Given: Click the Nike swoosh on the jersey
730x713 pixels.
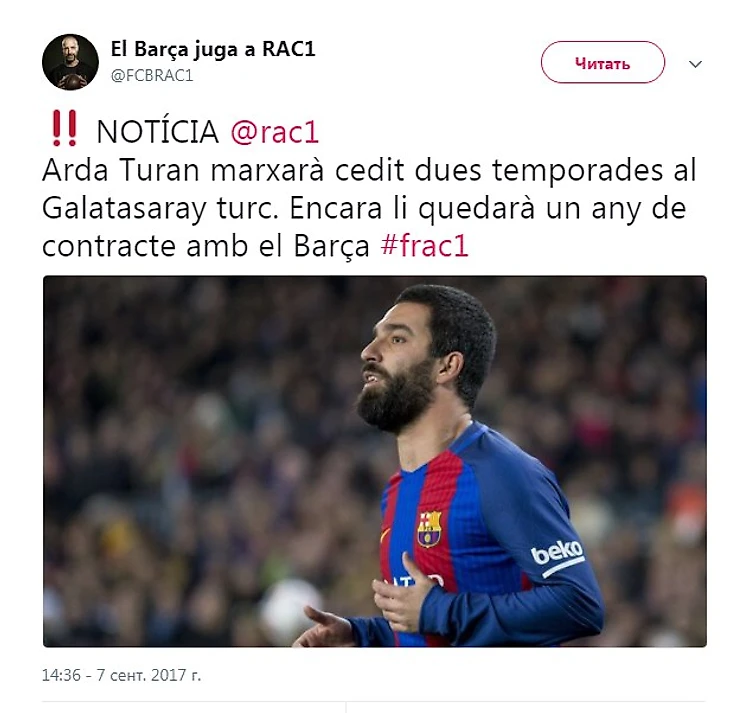Looking at the screenshot, I should 385,534.
